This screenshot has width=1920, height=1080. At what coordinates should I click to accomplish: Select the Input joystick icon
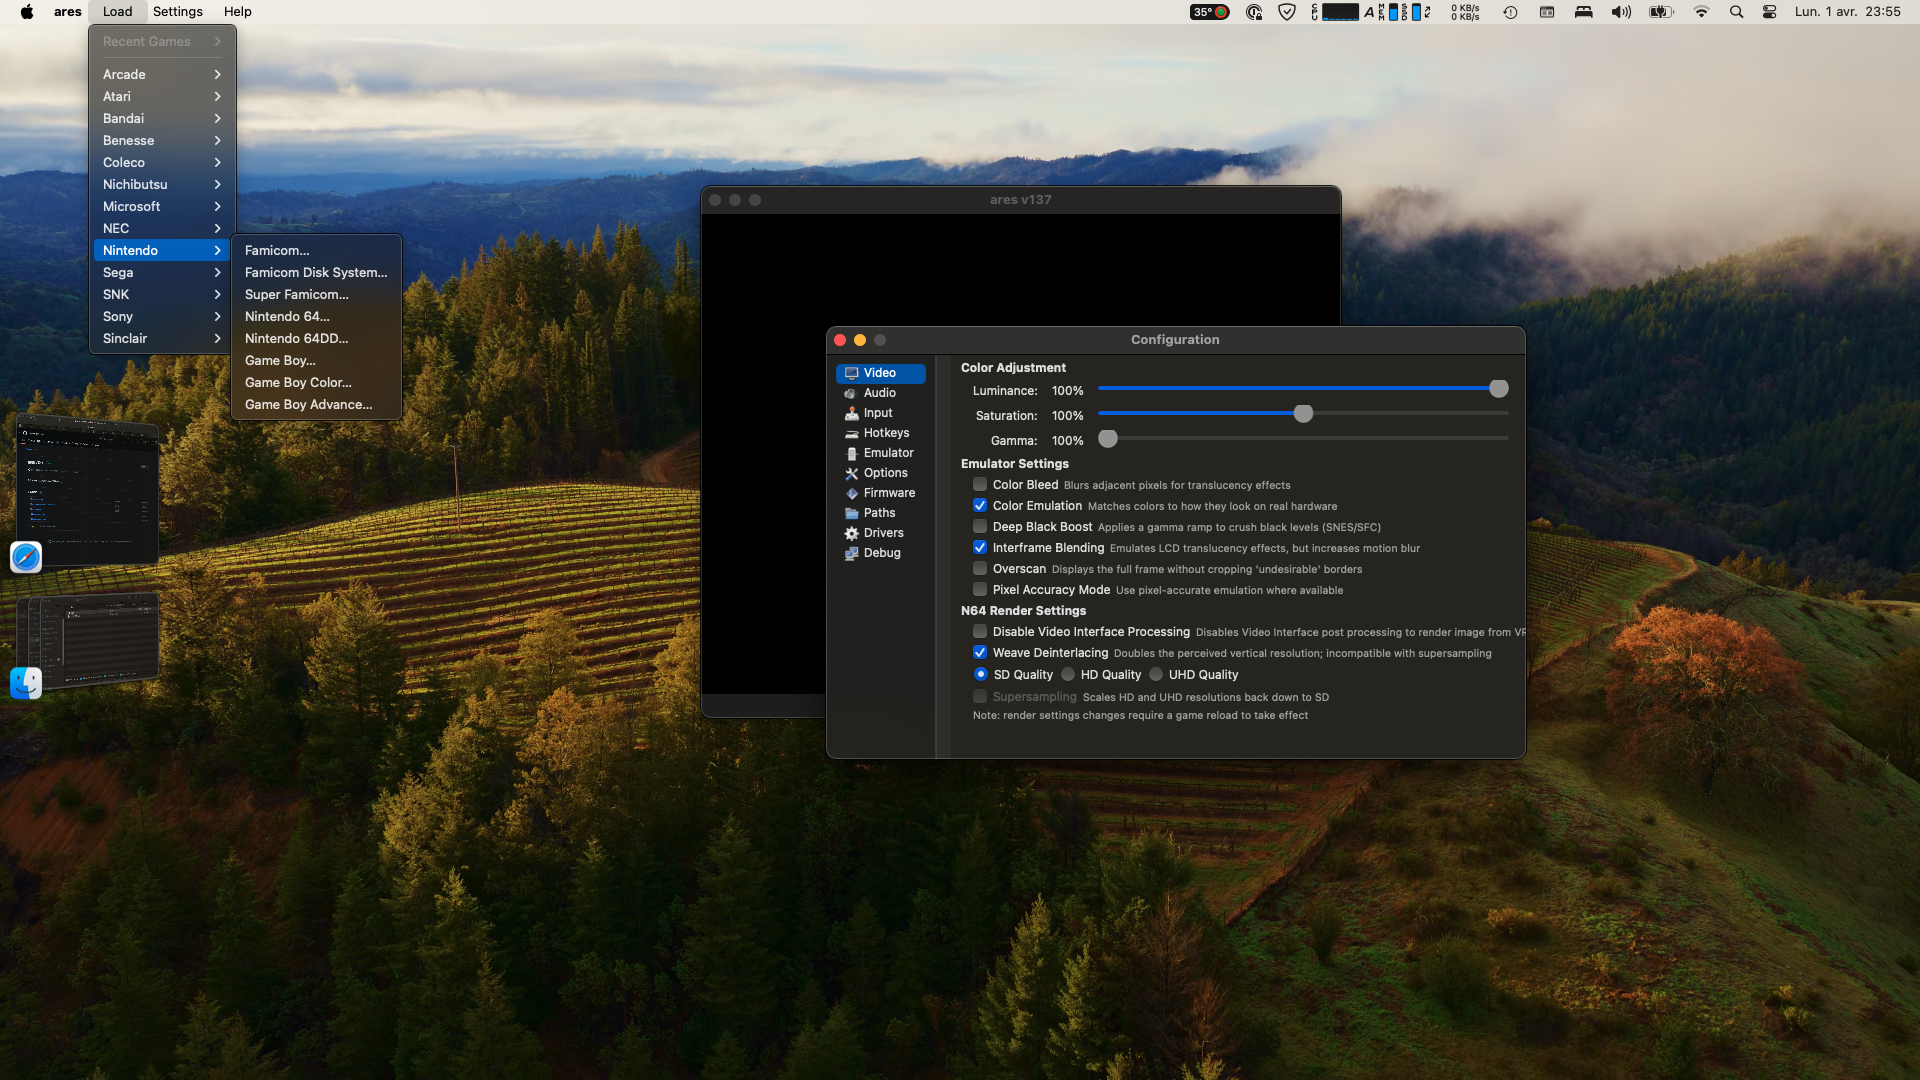(851, 413)
